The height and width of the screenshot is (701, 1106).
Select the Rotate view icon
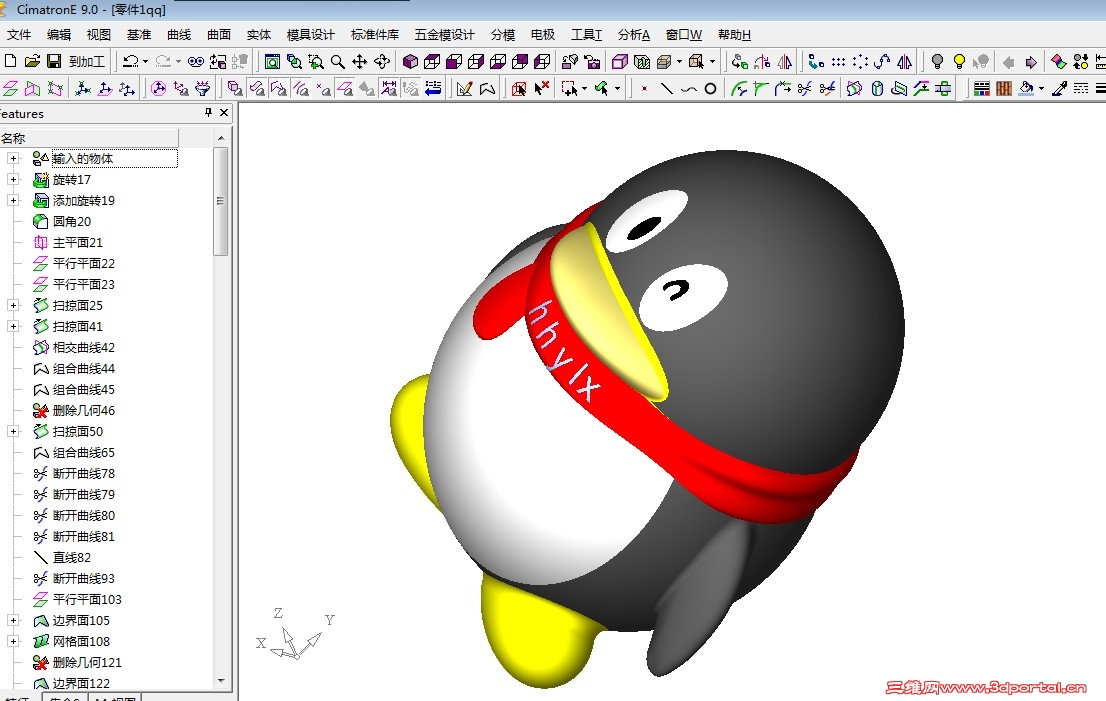pos(382,61)
